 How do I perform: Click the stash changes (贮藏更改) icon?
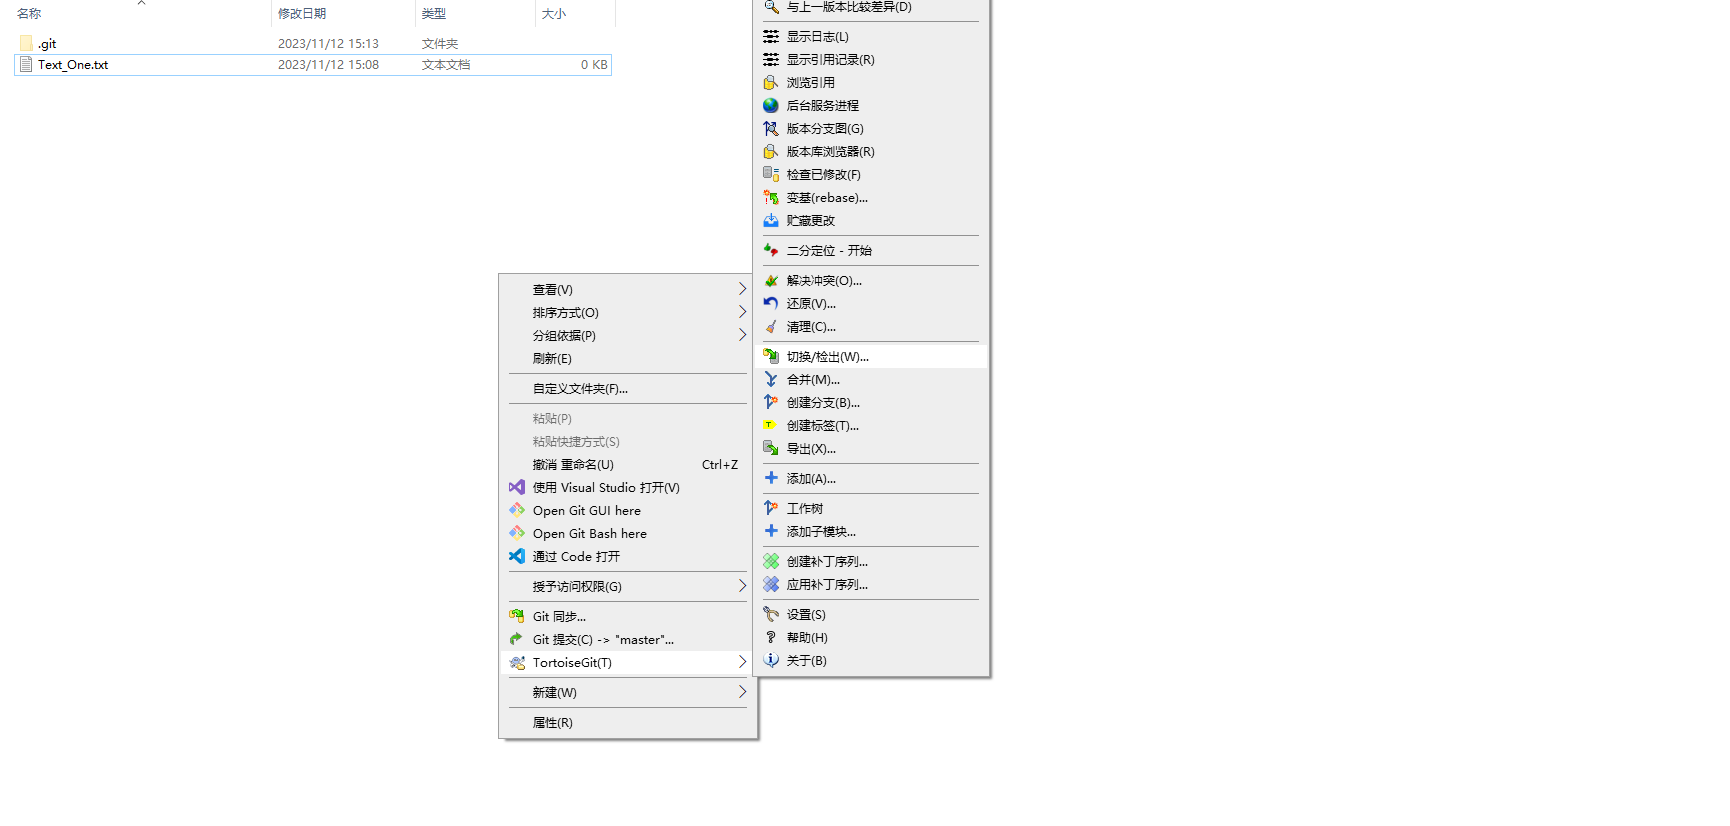click(771, 220)
